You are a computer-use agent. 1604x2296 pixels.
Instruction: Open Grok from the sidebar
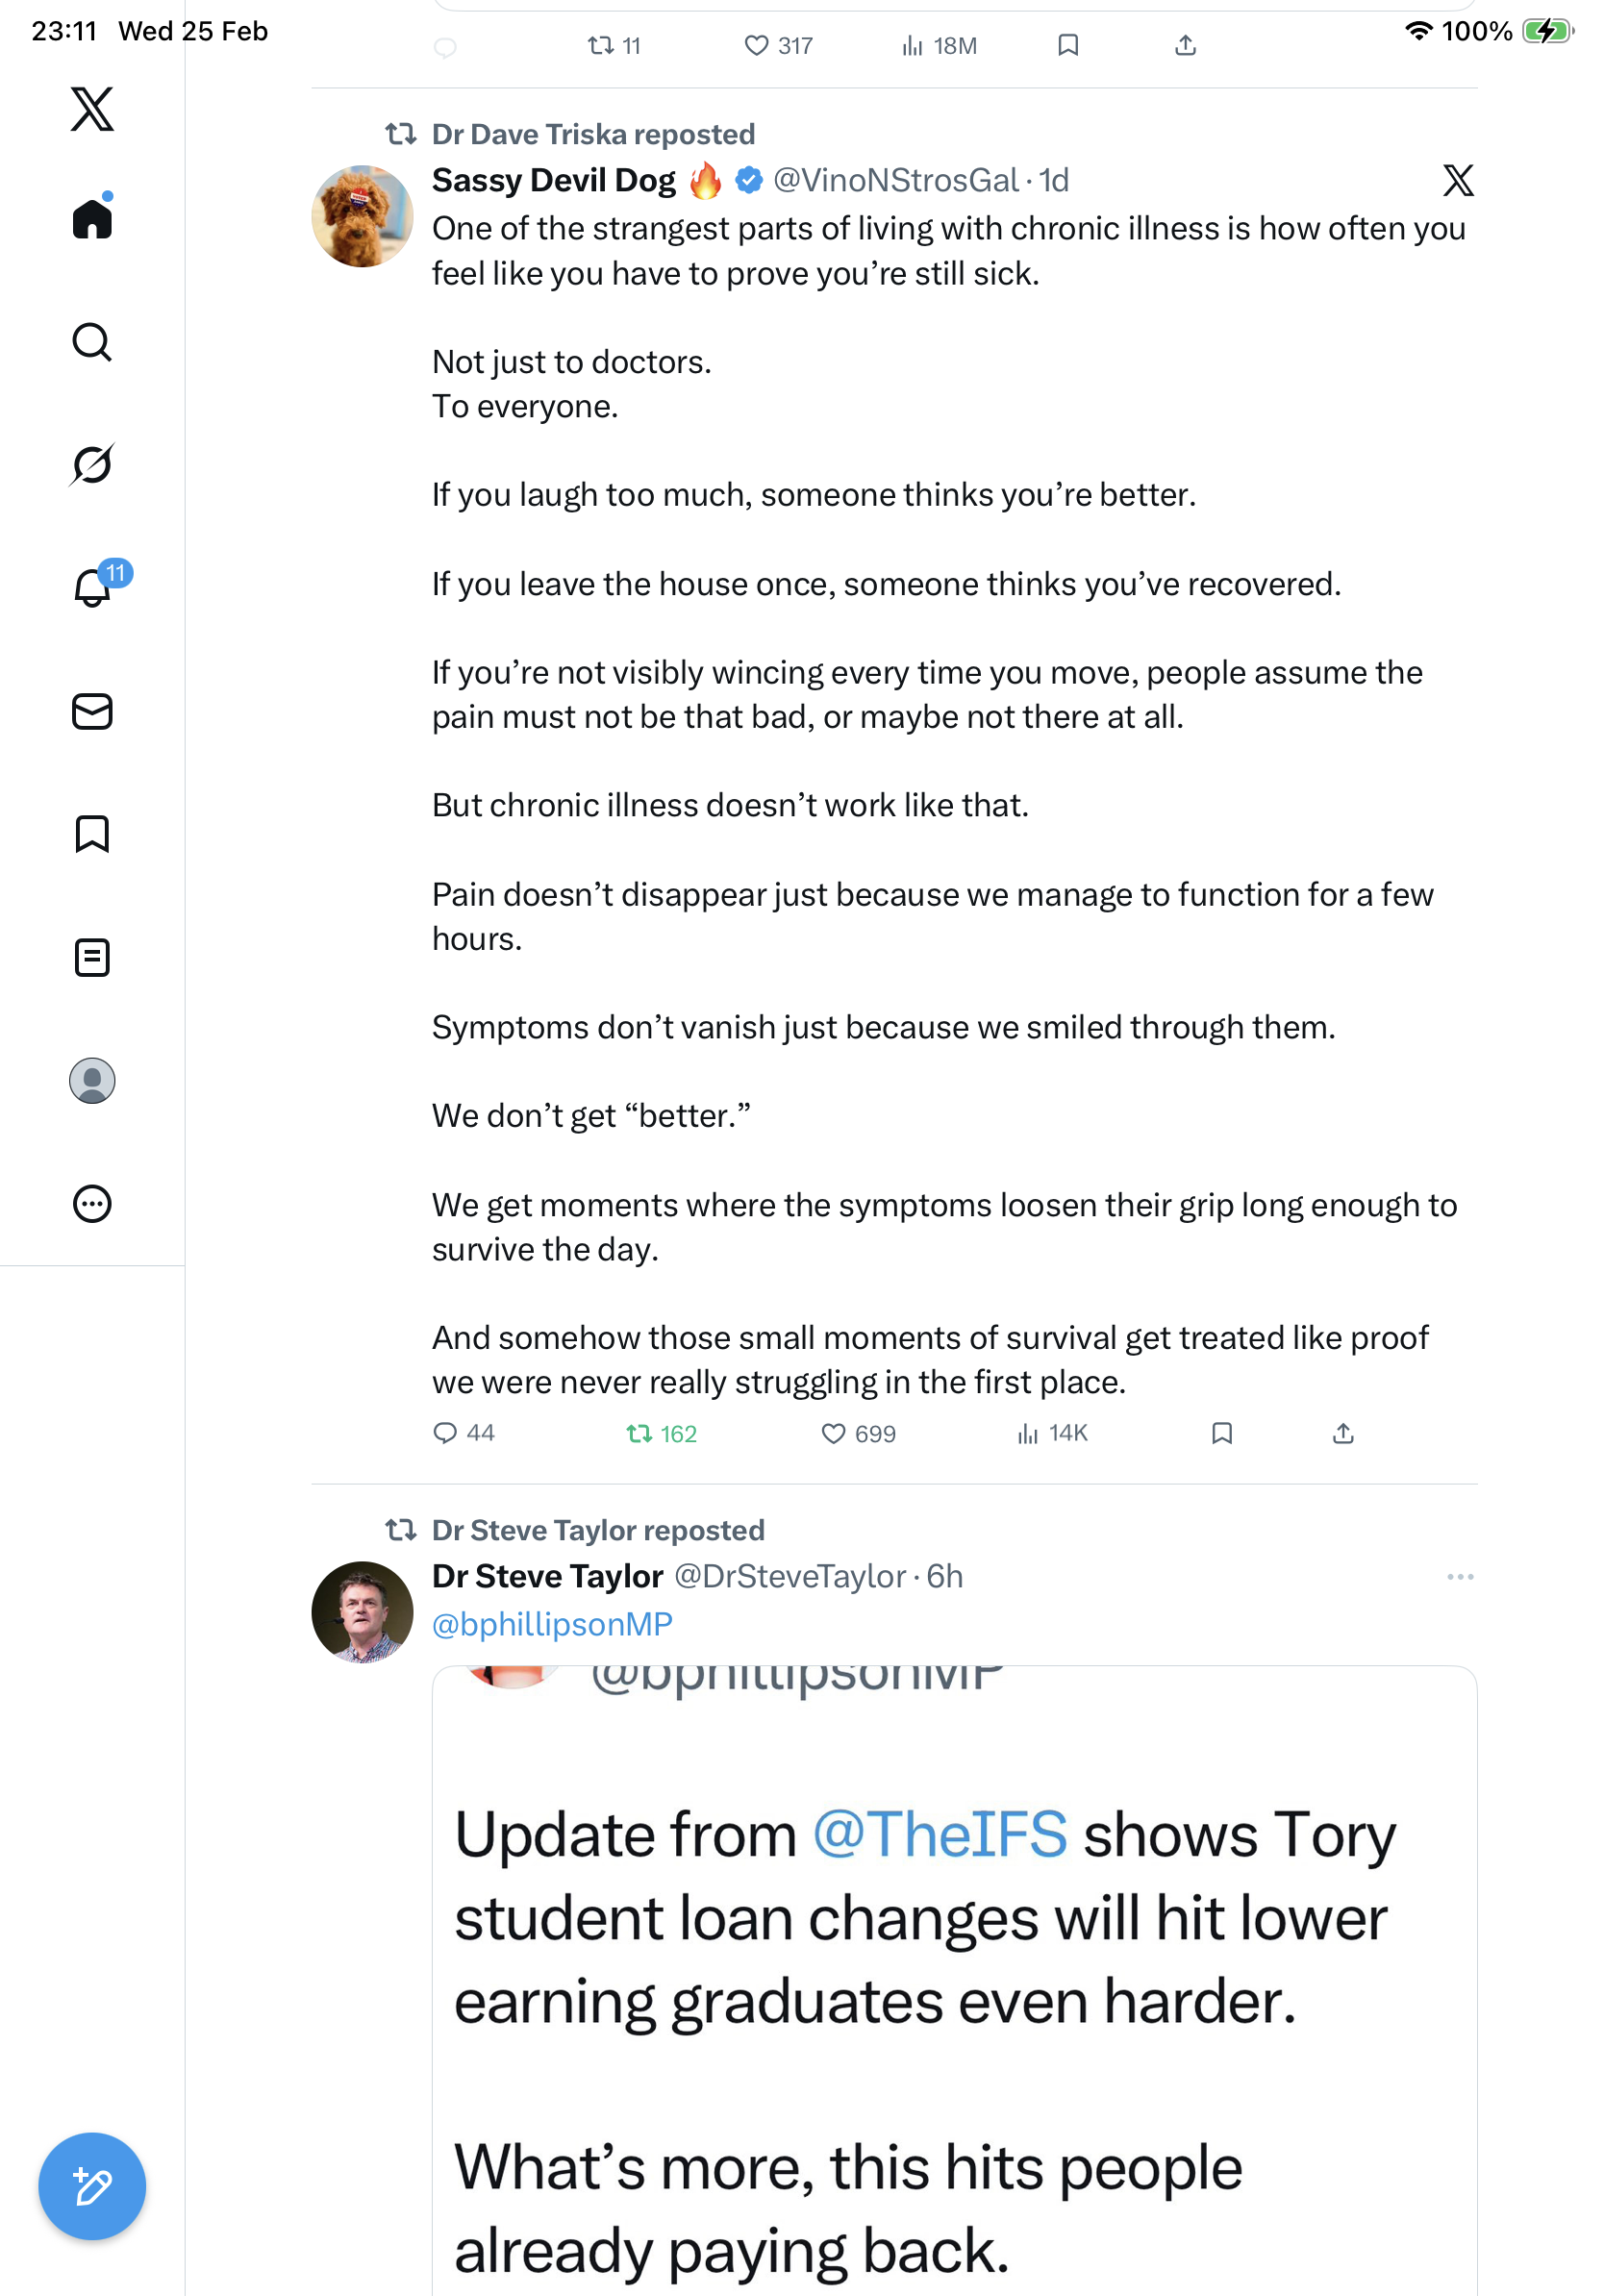92,464
